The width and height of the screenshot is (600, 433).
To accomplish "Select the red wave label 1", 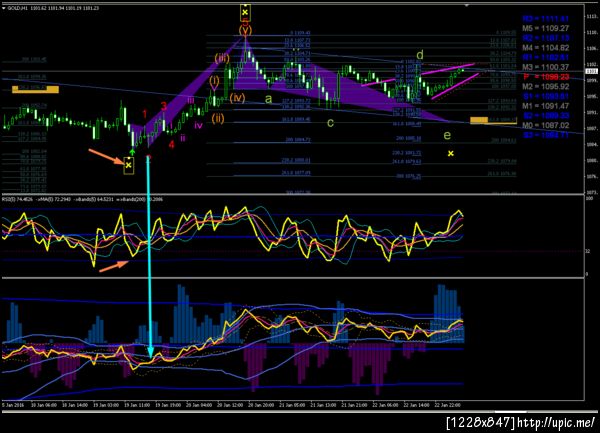I will pyautogui.click(x=145, y=114).
